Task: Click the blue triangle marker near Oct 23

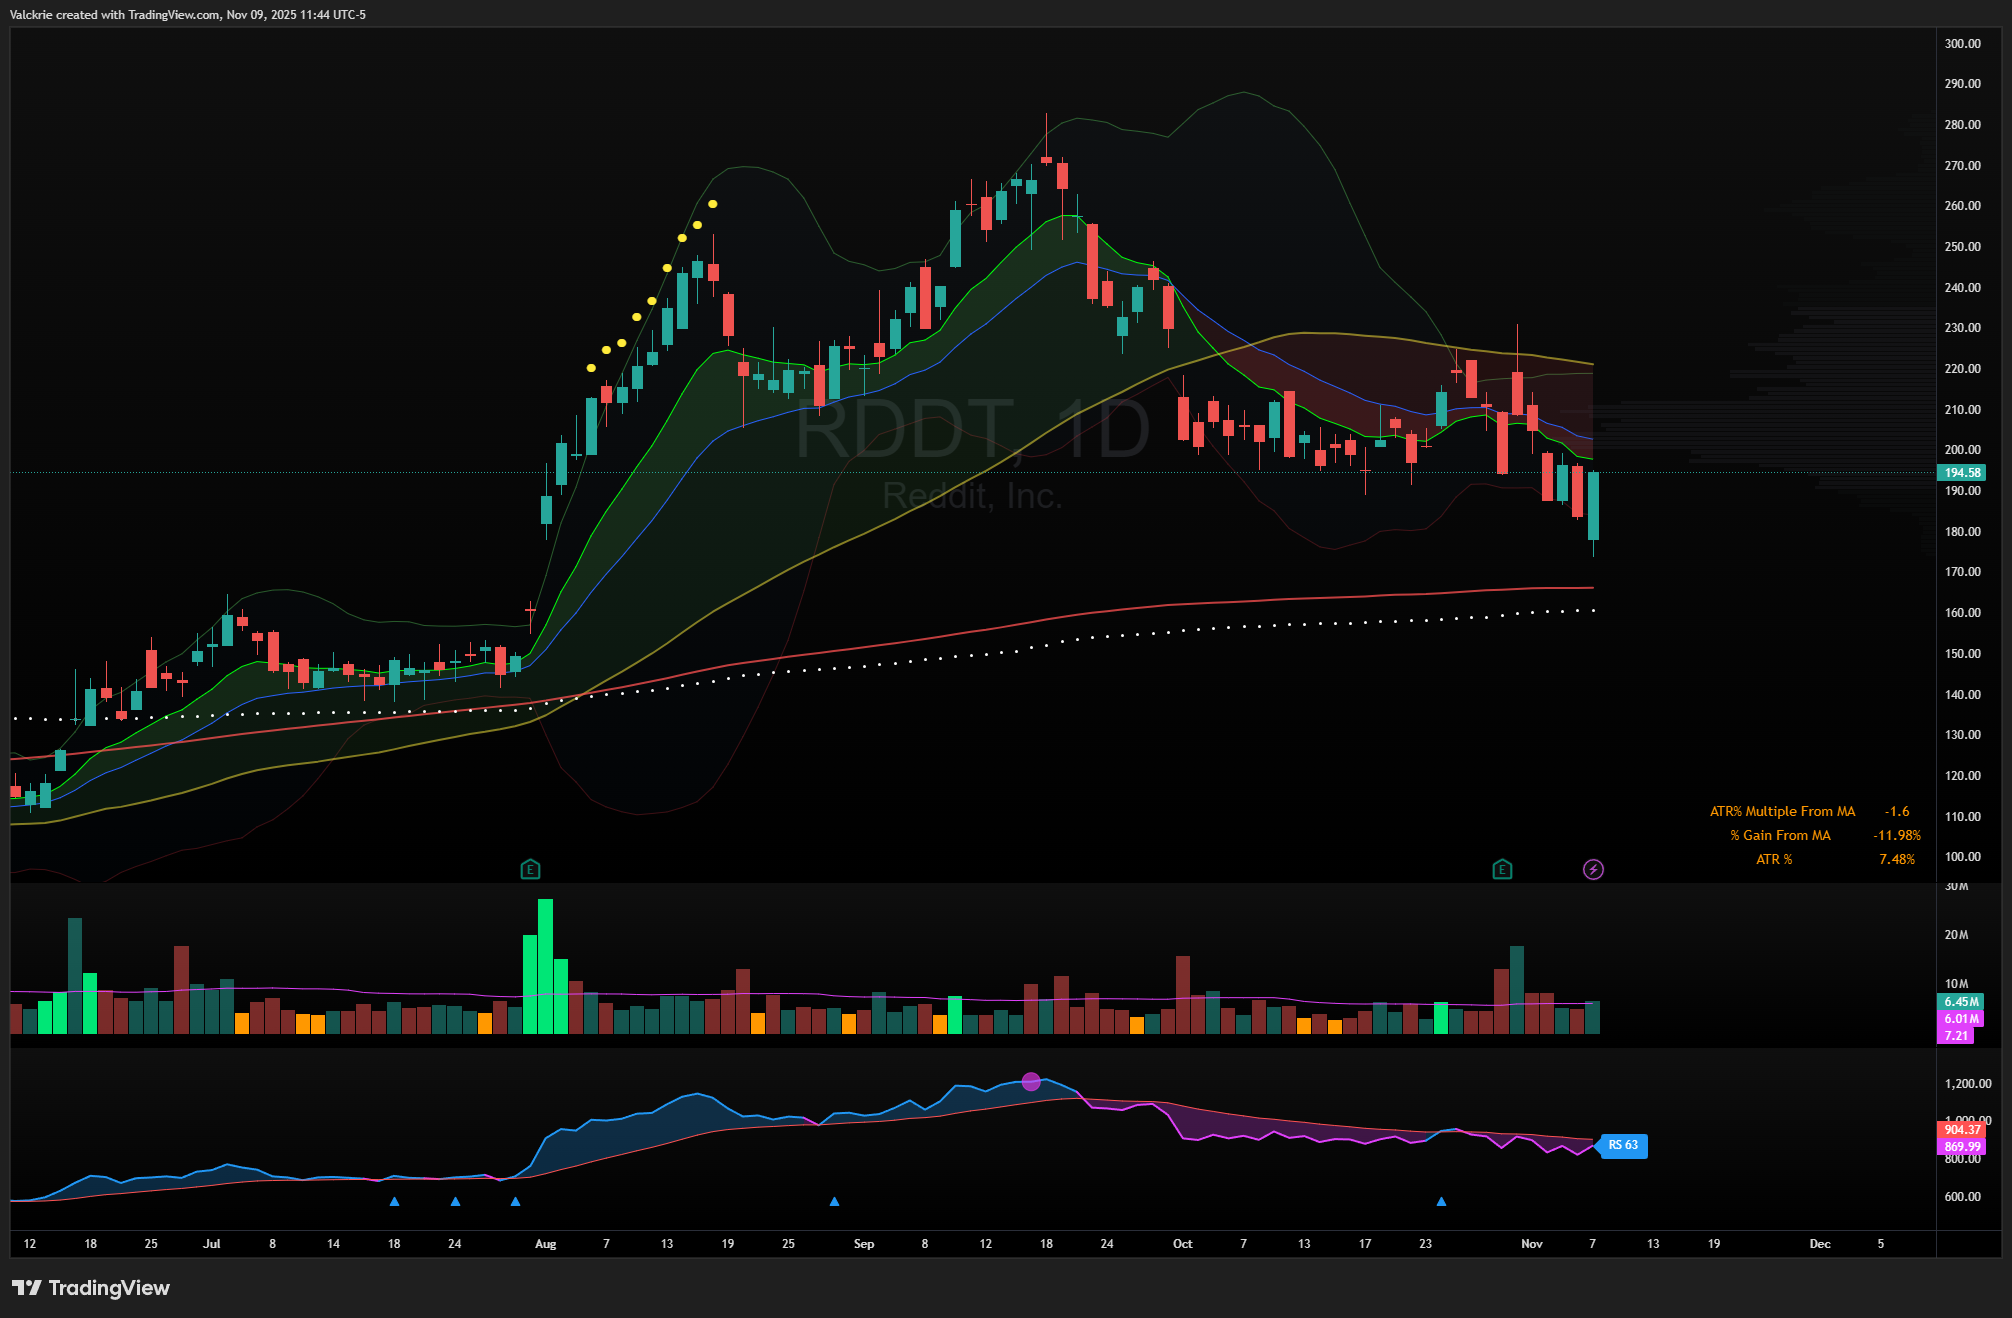Action: pyautogui.click(x=1441, y=1201)
